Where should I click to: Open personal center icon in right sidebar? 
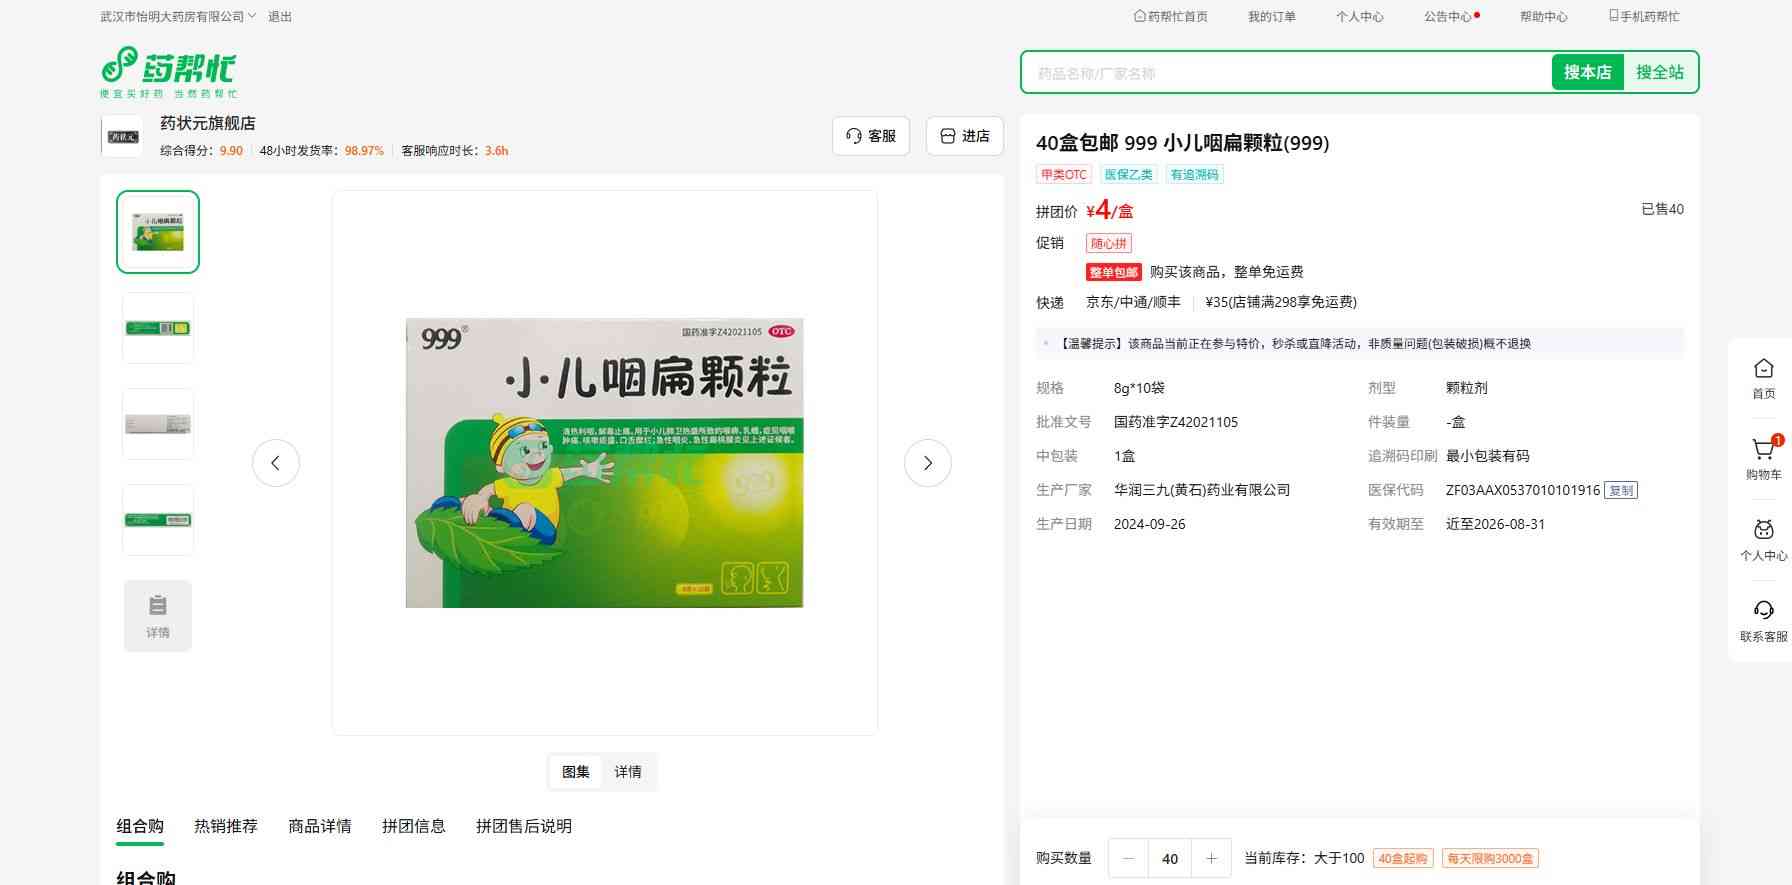tap(1763, 532)
